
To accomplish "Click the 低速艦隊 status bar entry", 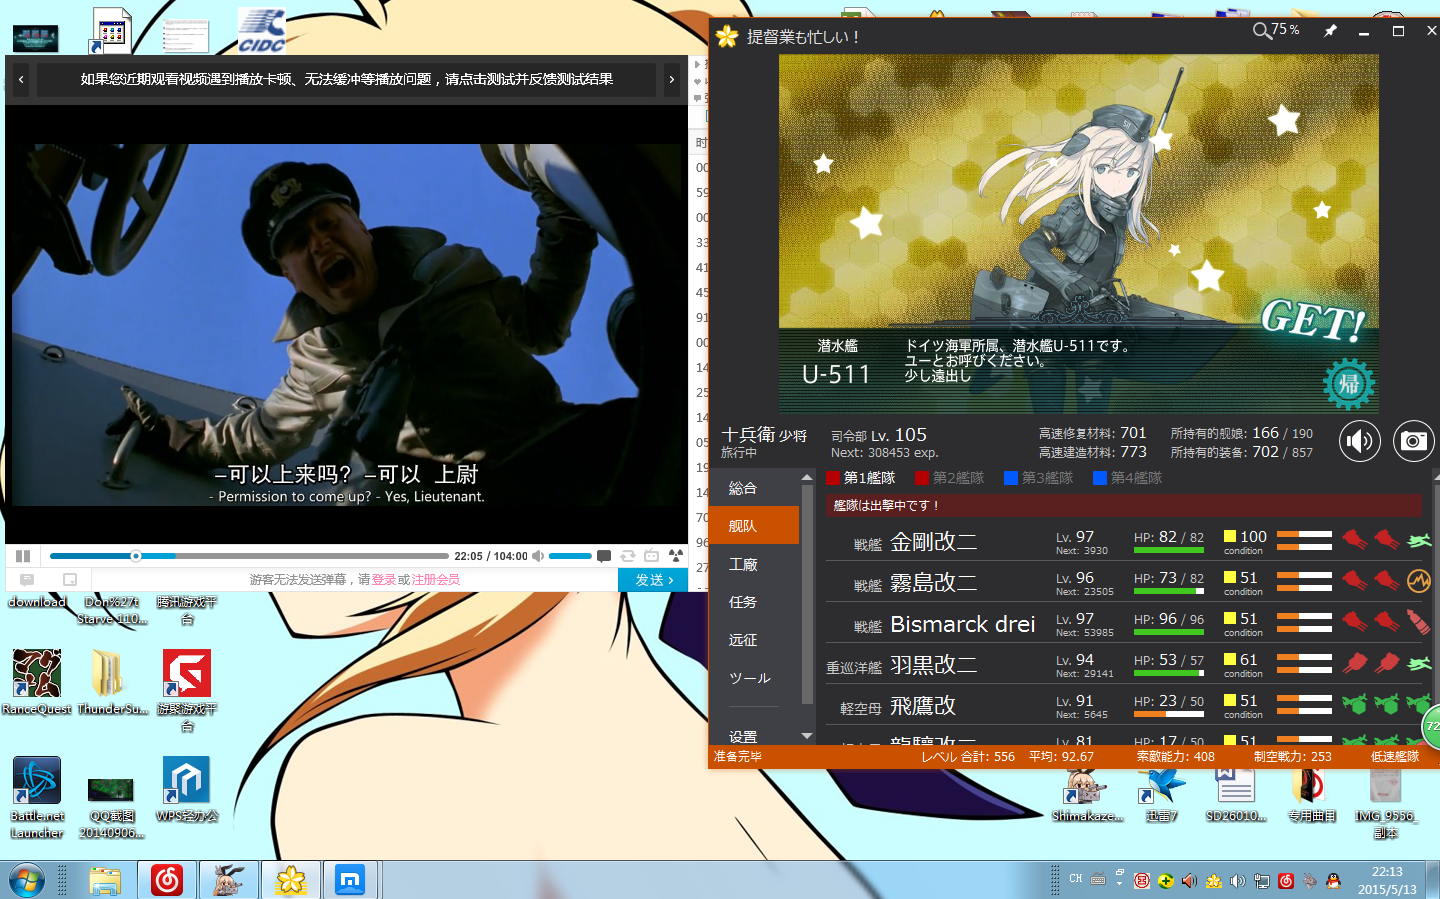I will pyautogui.click(x=1395, y=757).
